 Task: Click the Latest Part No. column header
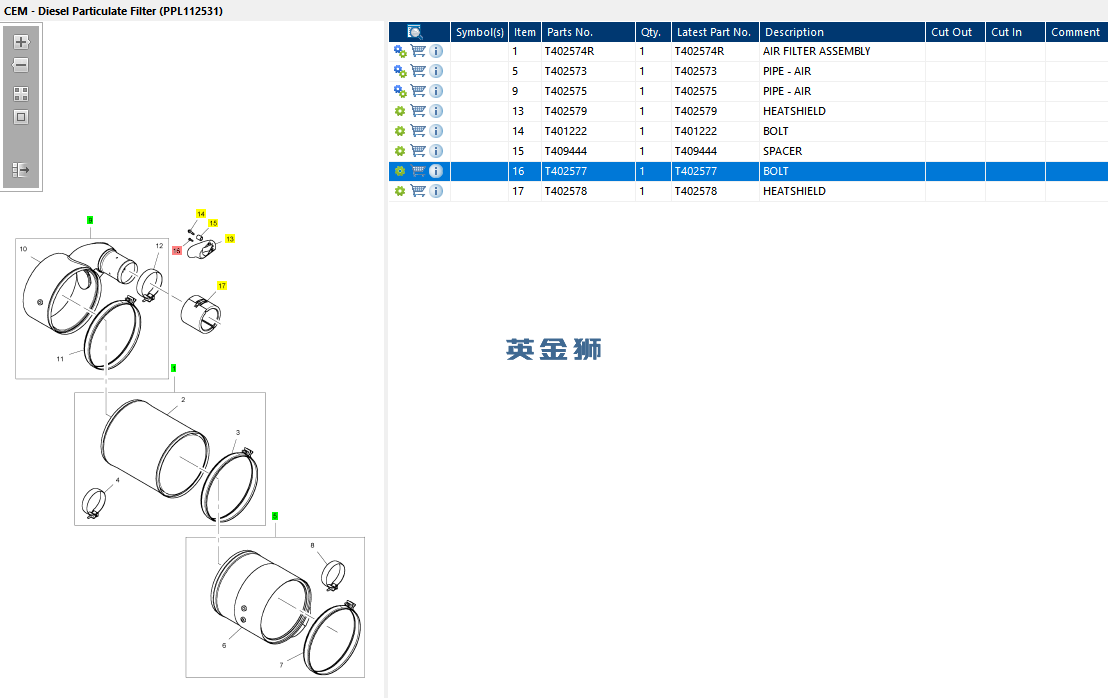[715, 32]
